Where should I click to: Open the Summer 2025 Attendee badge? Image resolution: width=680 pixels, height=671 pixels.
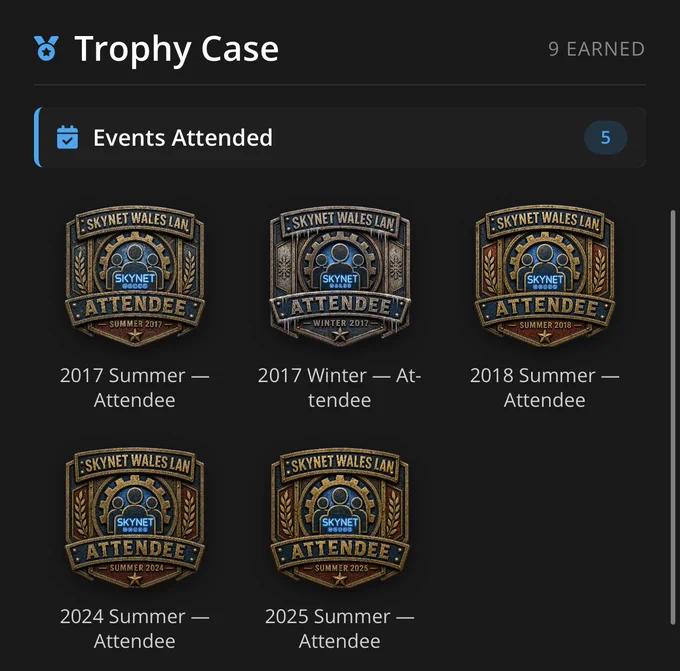click(340, 518)
